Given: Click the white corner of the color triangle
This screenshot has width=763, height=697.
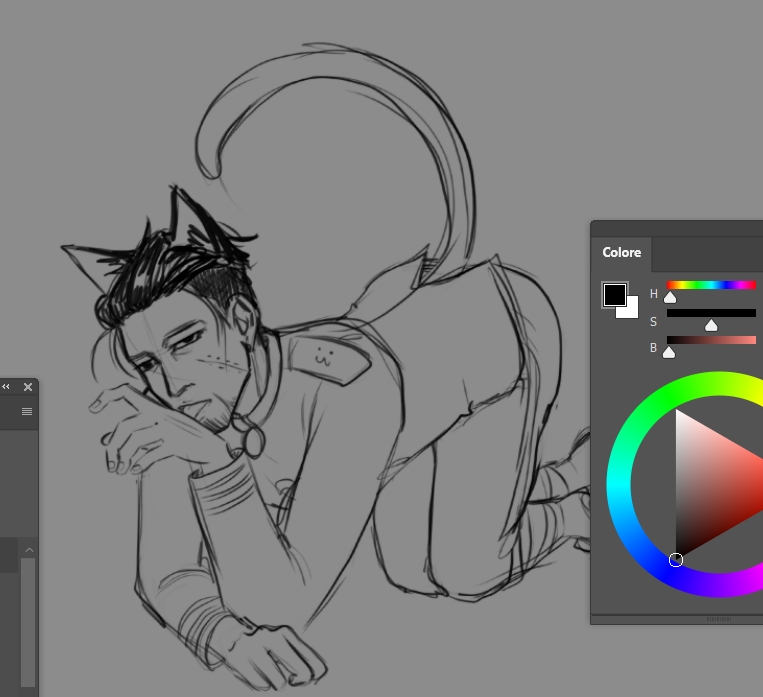Looking at the screenshot, I should click(x=679, y=415).
